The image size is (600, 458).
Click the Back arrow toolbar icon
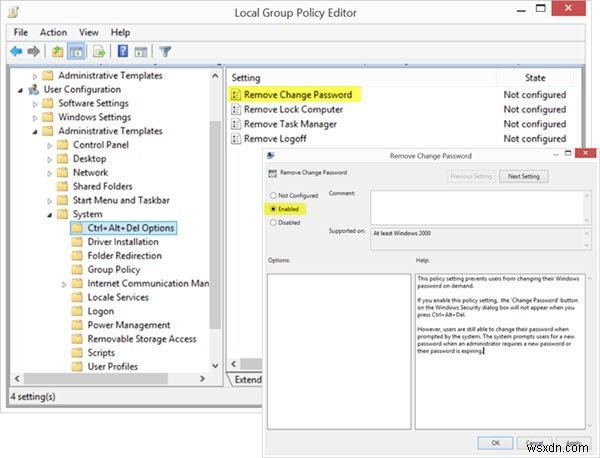pos(16,51)
